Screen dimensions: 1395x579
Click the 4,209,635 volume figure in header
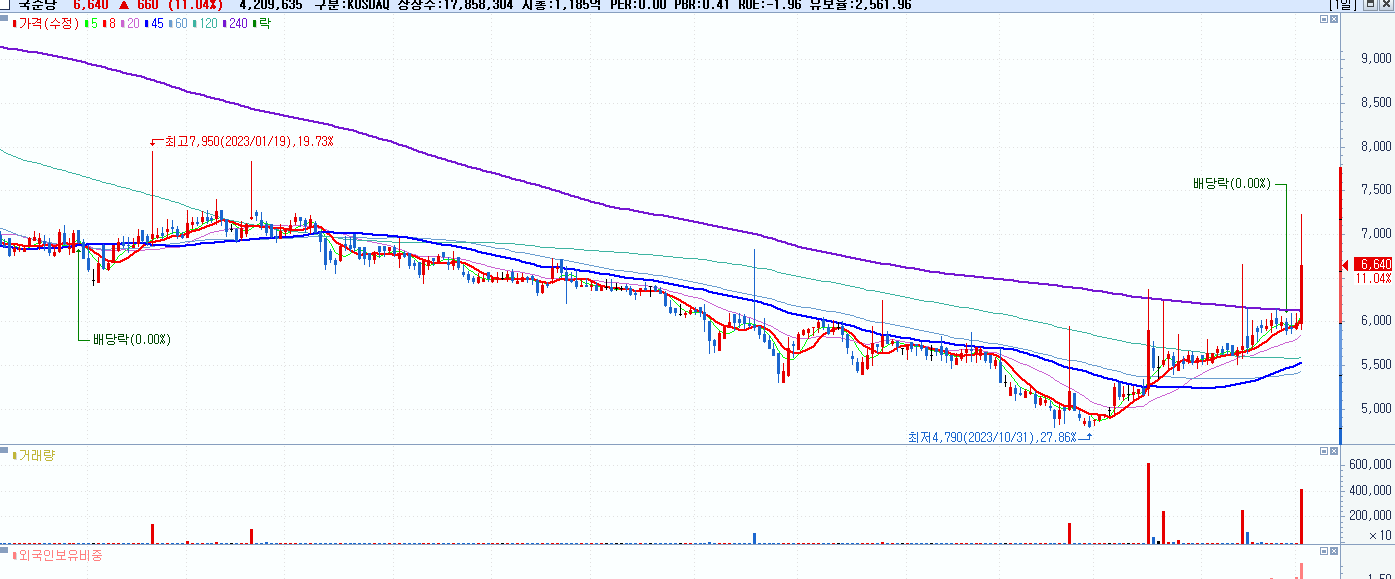[271, 5]
